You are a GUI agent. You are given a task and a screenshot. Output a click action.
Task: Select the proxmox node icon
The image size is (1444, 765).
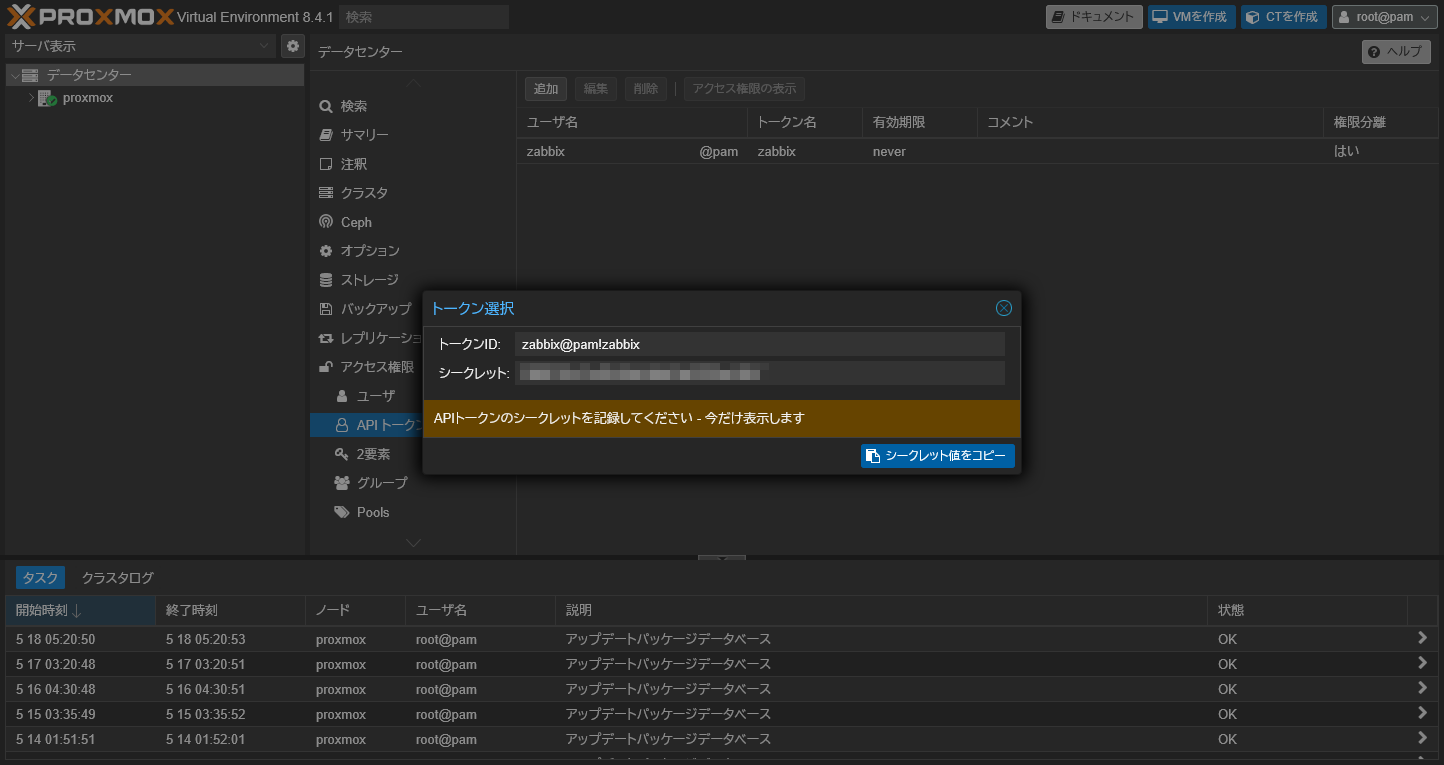coord(47,98)
